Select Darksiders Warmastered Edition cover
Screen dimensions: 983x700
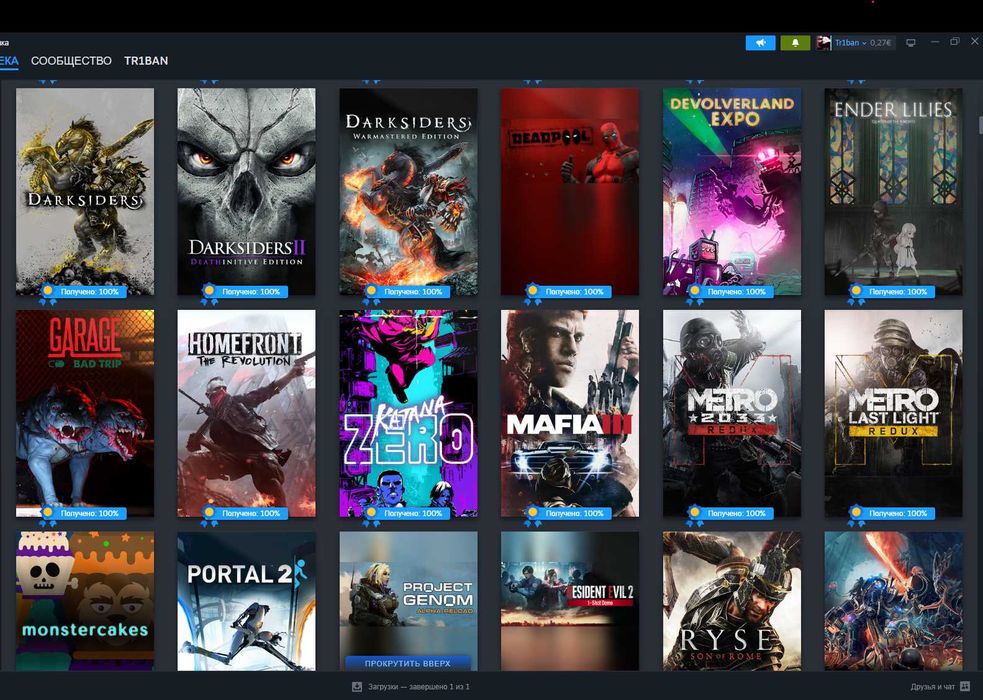click(x=408, y=191)
